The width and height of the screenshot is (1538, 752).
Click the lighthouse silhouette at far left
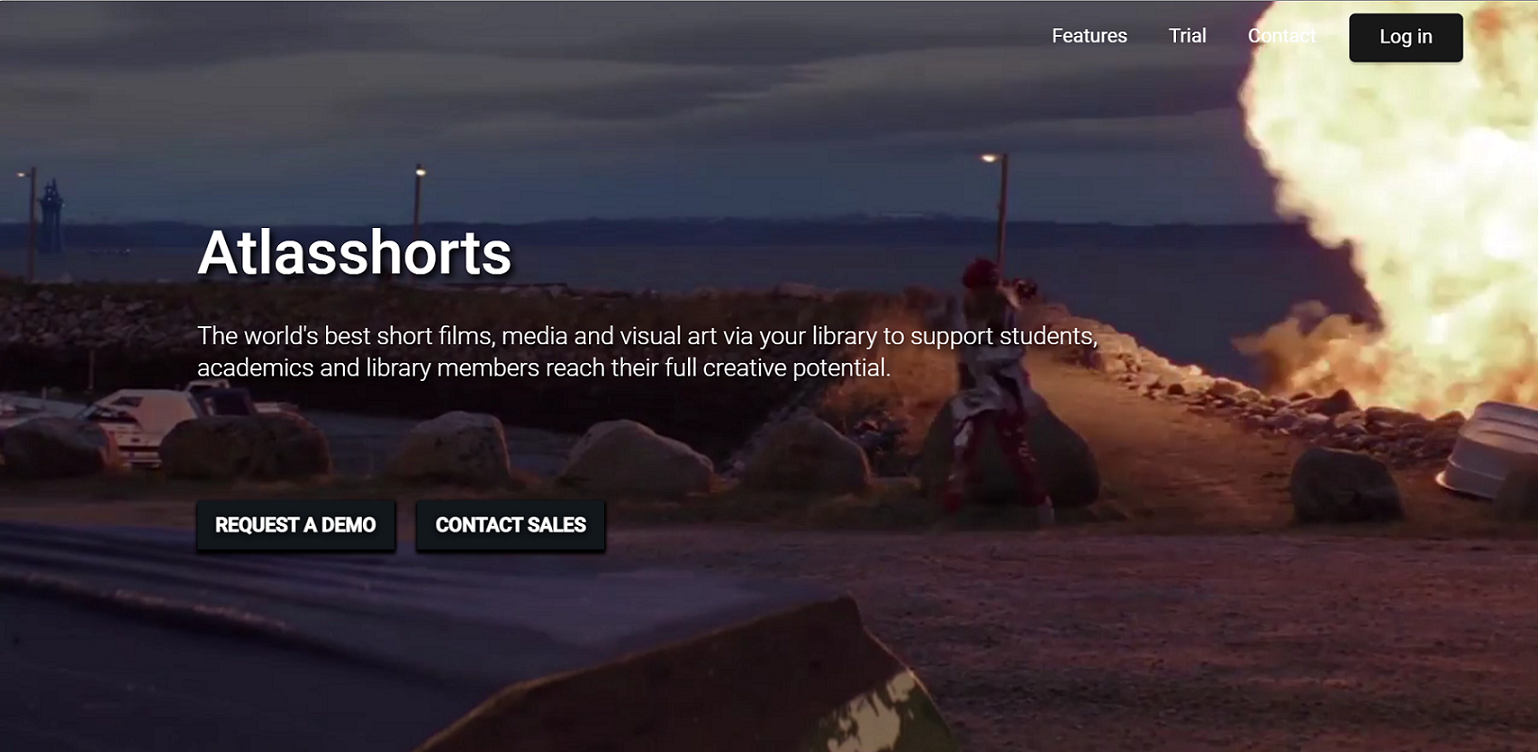tap(50, 215)
